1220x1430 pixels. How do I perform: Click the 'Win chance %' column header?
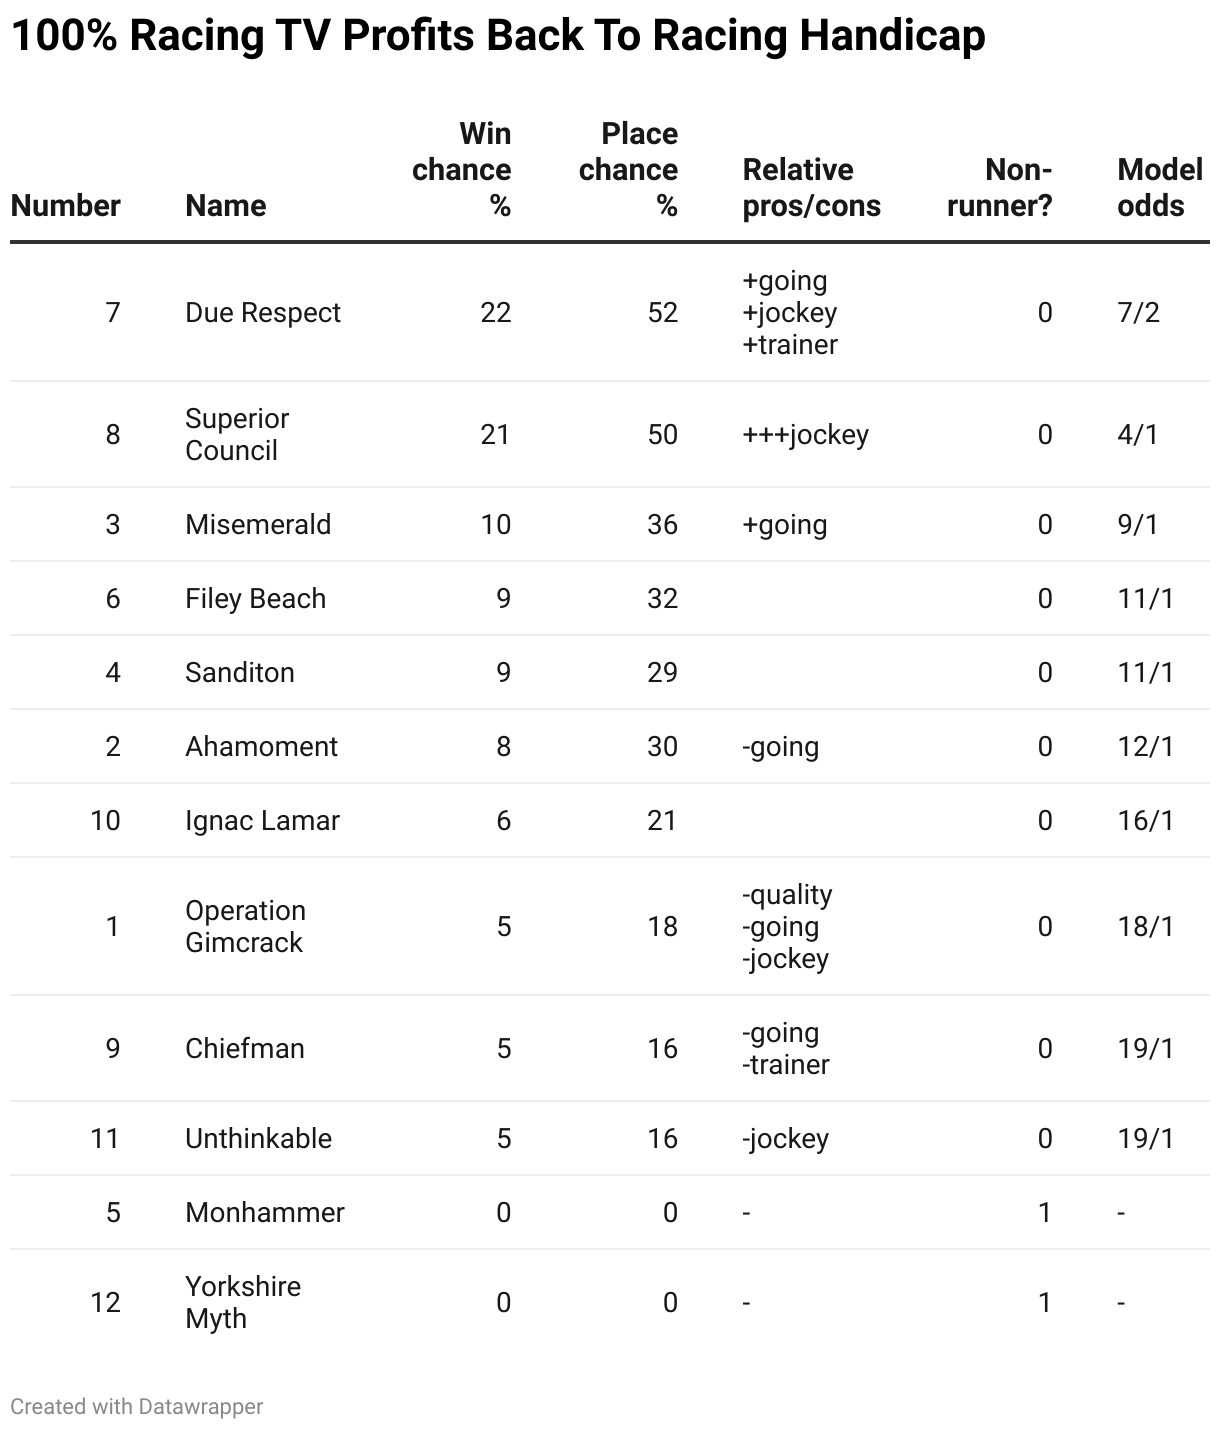(x=461, y=170)
